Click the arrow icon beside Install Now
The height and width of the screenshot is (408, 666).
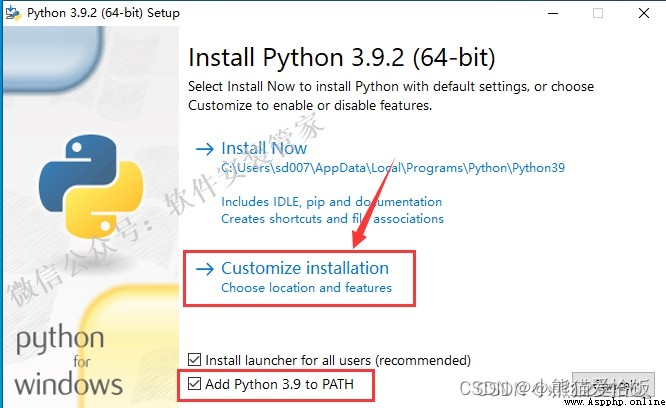(x=205, y=149)
